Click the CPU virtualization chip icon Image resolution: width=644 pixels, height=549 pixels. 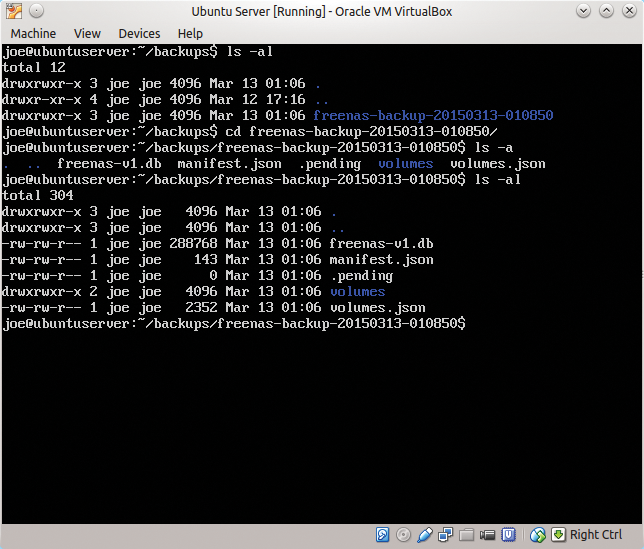click(508, 535)
